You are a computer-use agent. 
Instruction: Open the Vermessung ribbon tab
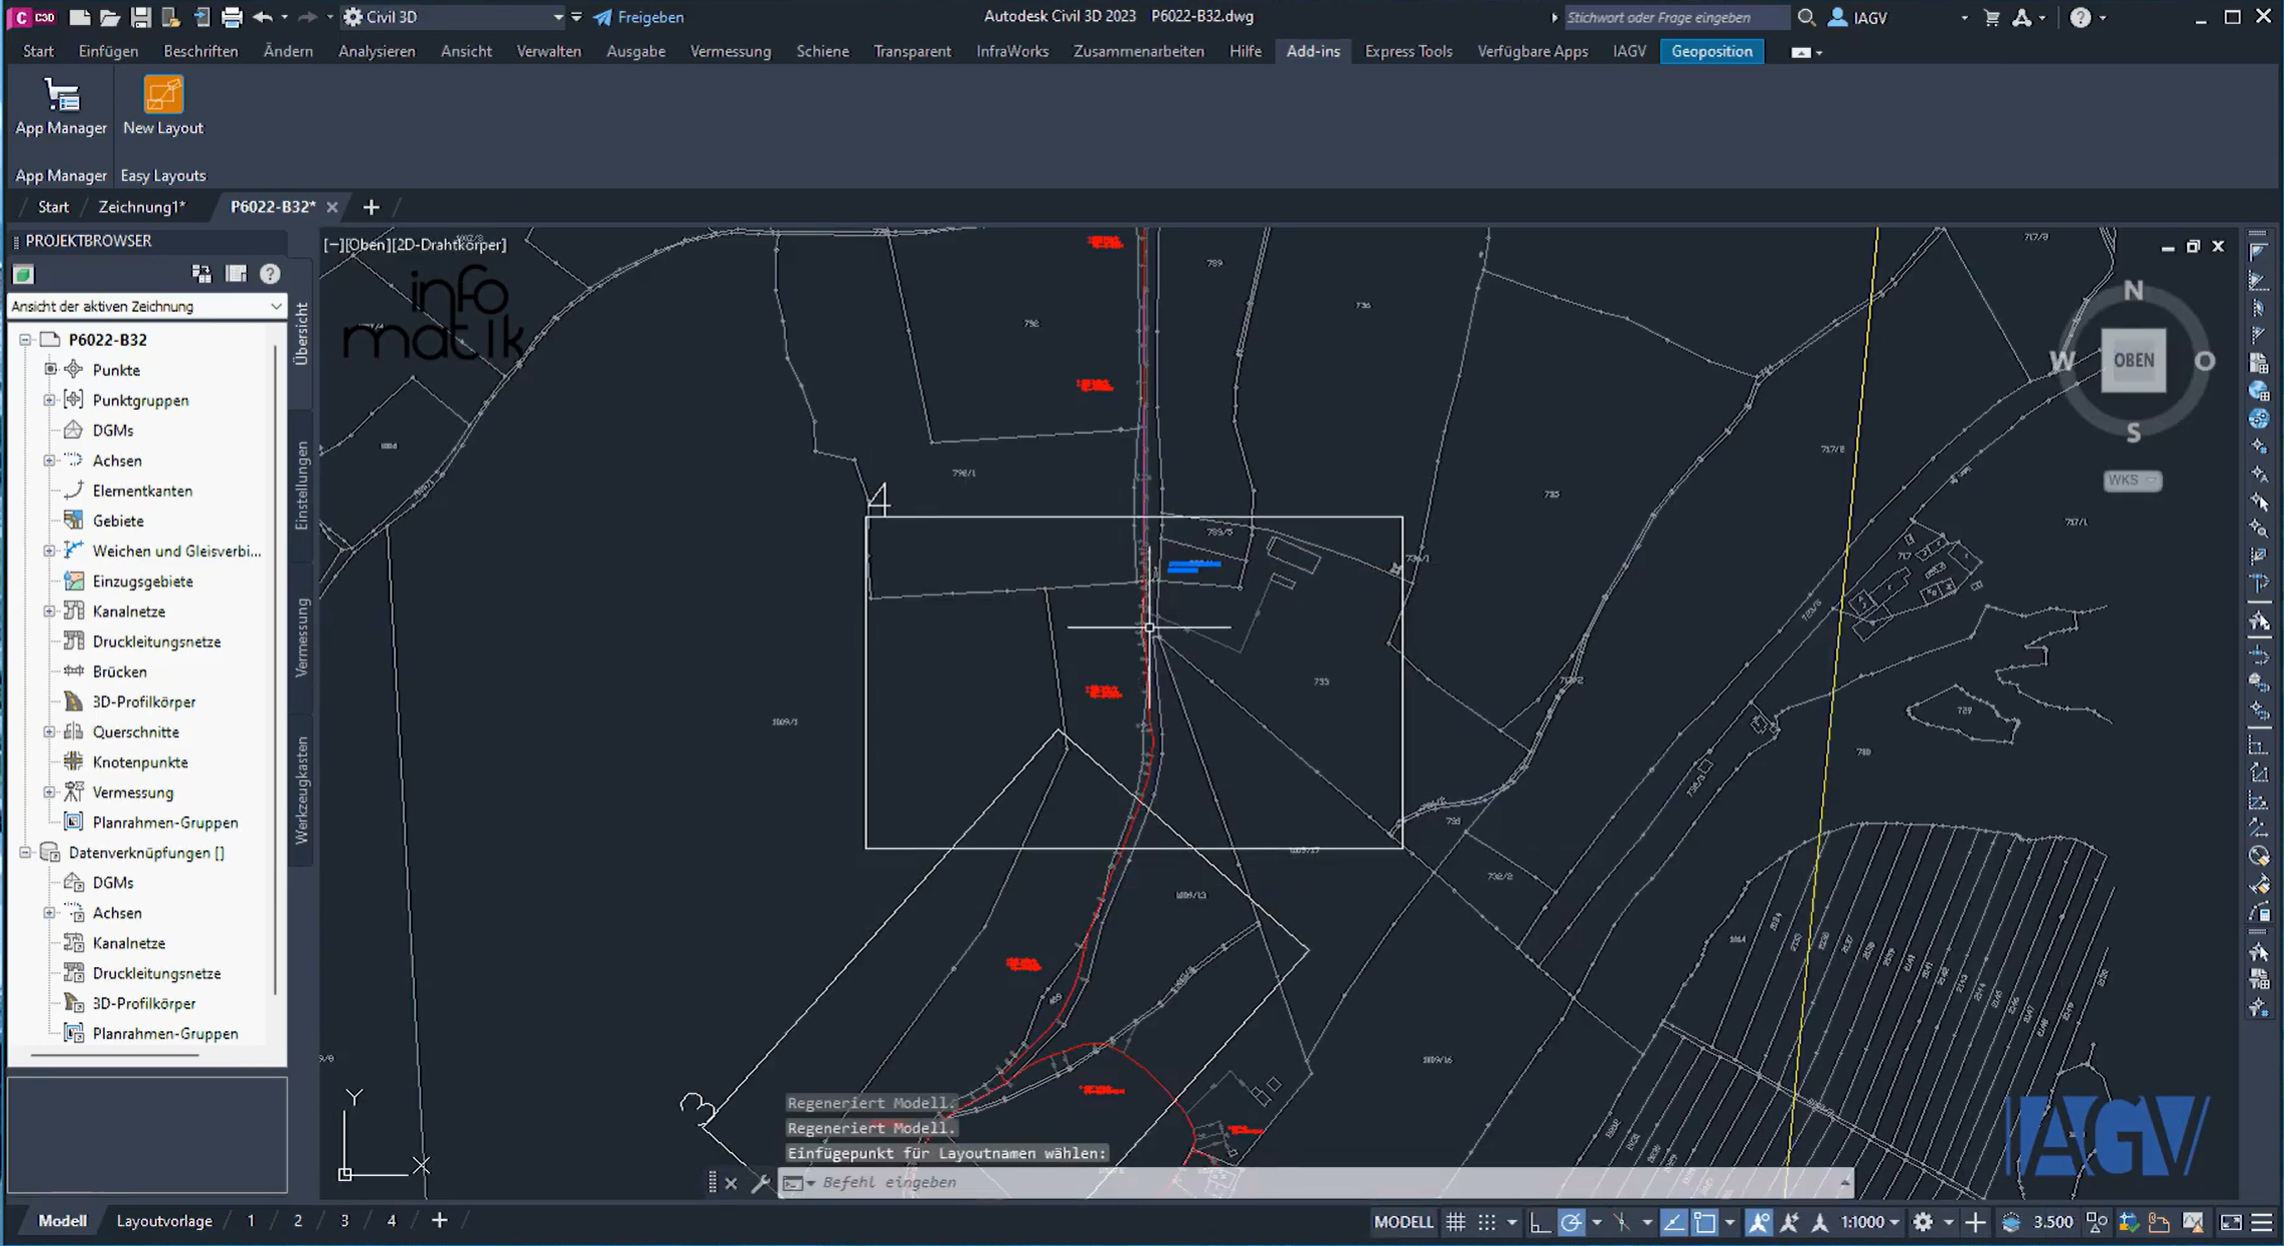tap(730, 51)
